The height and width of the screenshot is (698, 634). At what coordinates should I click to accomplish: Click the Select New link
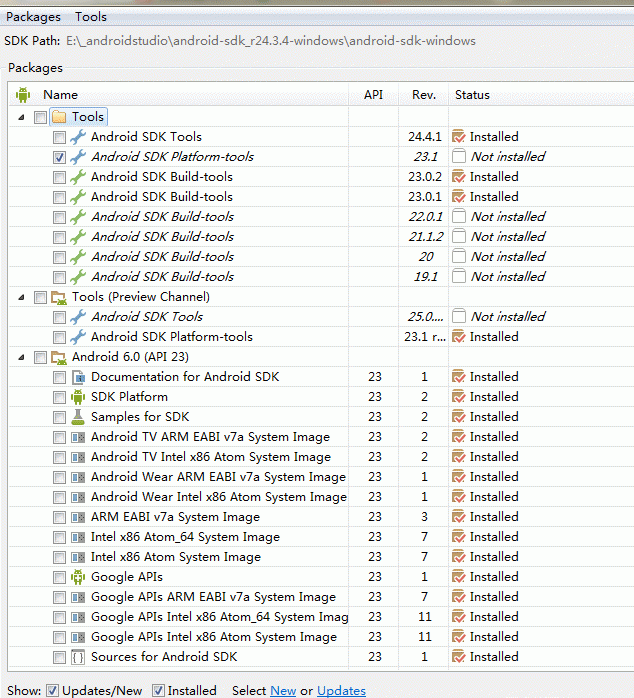pyautogui.click(x=283, y=690)
